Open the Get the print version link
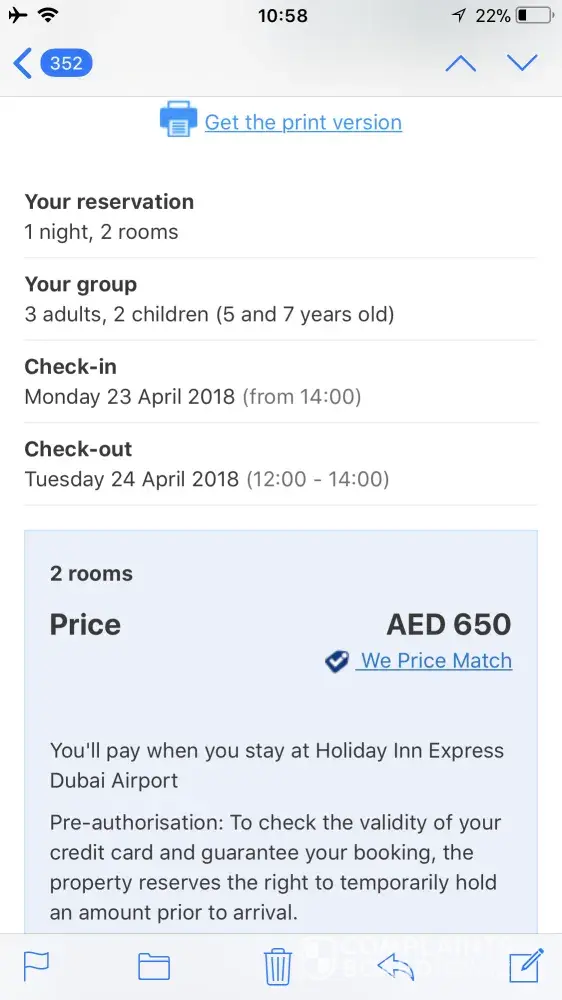562x1000 pixels. click(x=303, y=122)
